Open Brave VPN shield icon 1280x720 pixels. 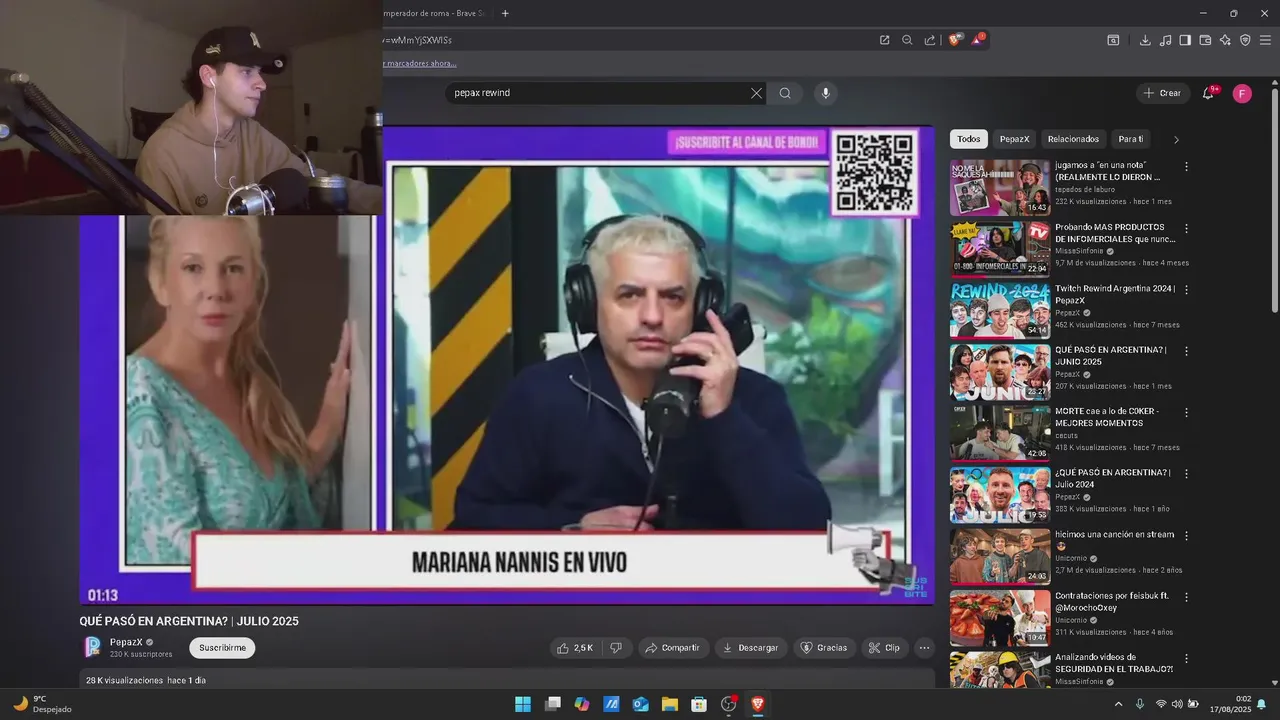[1245, 40]
